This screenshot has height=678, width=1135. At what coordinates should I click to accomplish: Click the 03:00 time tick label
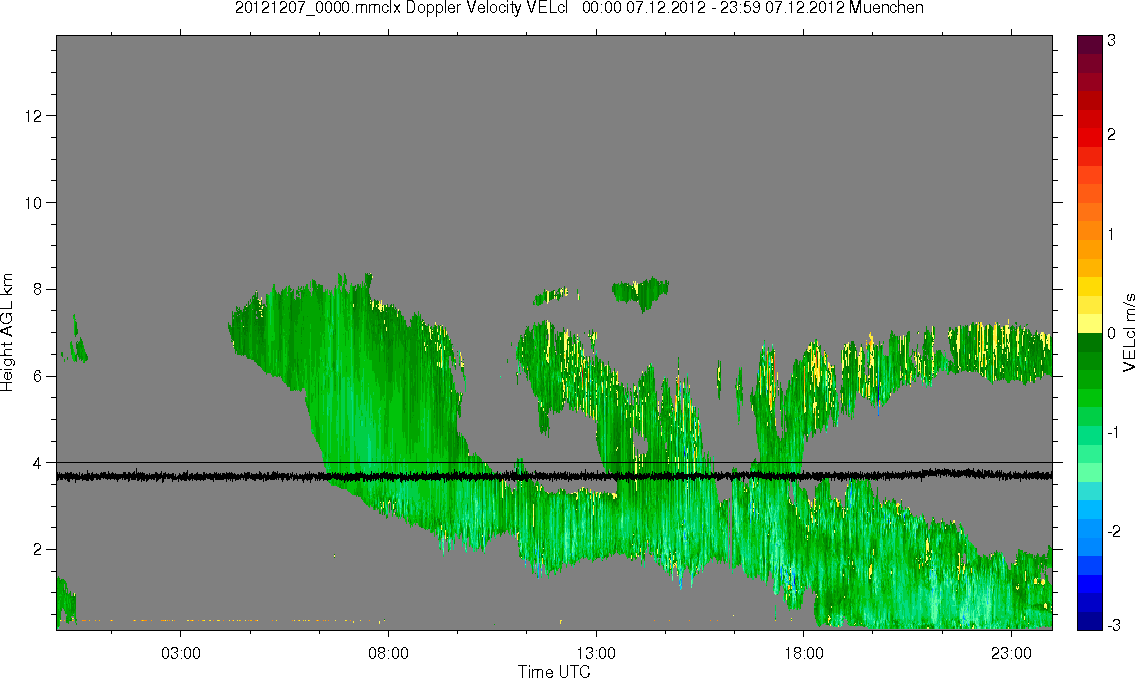tap(180, 653)
